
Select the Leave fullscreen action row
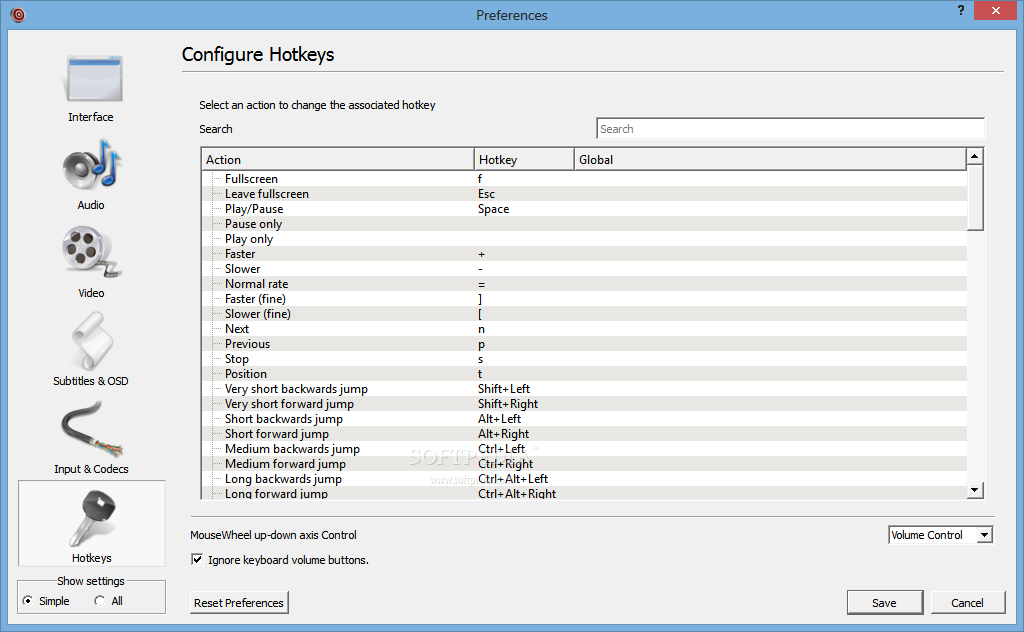[584, 193]
